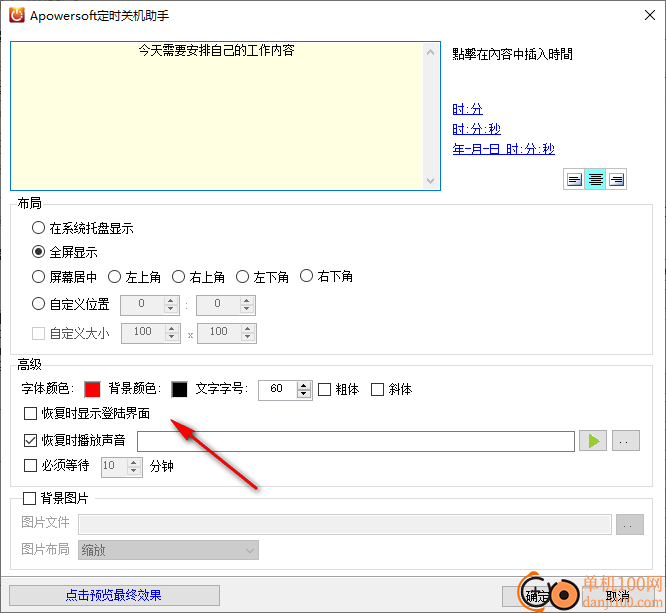Decrease 文字字号 font size value
Viewport: 666px width, 613px height.
point(303,394)
